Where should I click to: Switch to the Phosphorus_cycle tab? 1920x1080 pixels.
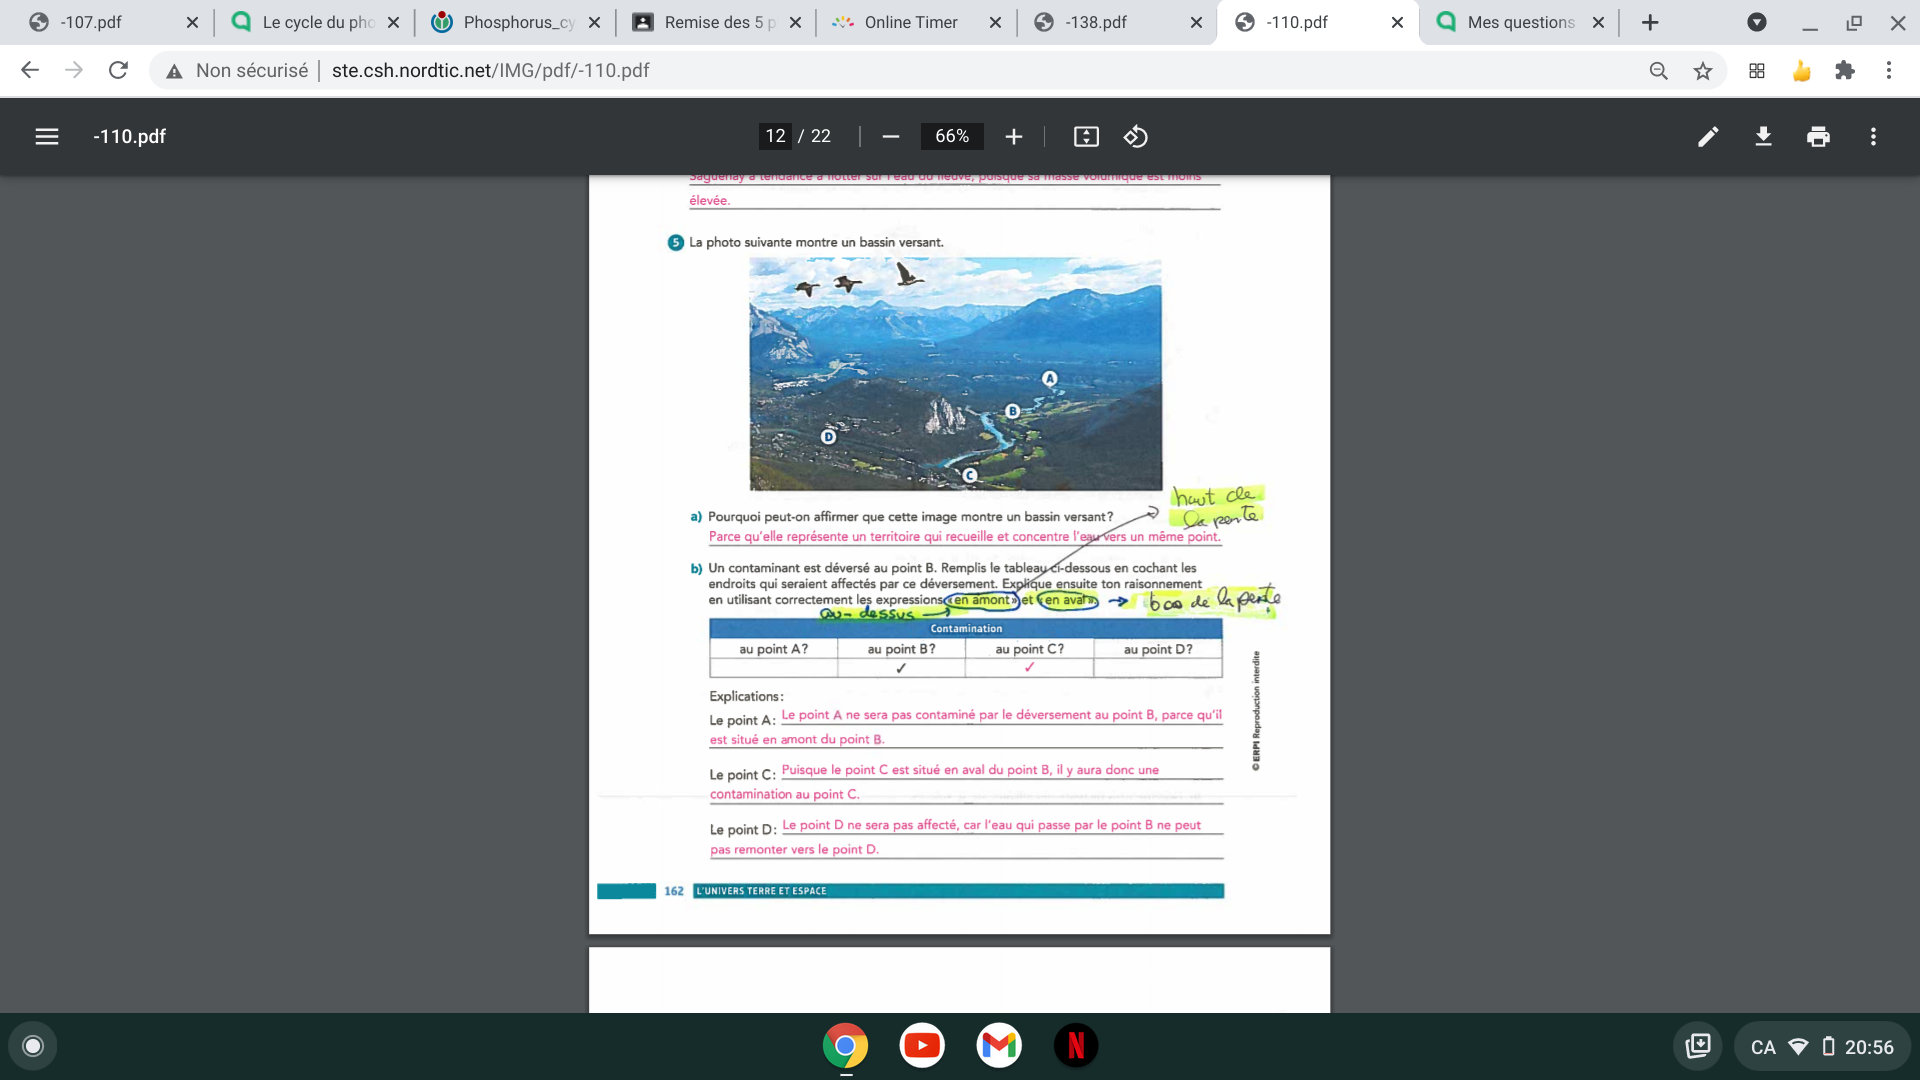[x=512, y=22]
